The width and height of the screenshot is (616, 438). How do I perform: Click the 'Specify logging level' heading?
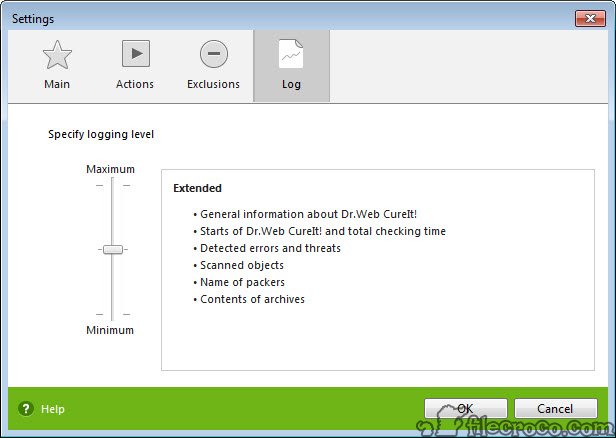101,134
